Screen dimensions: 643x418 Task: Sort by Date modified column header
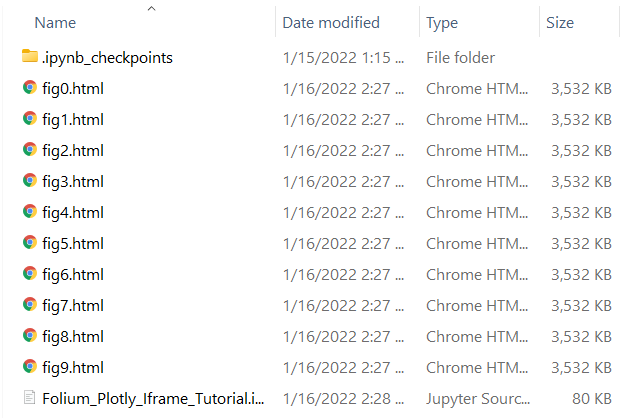point(331,22)
